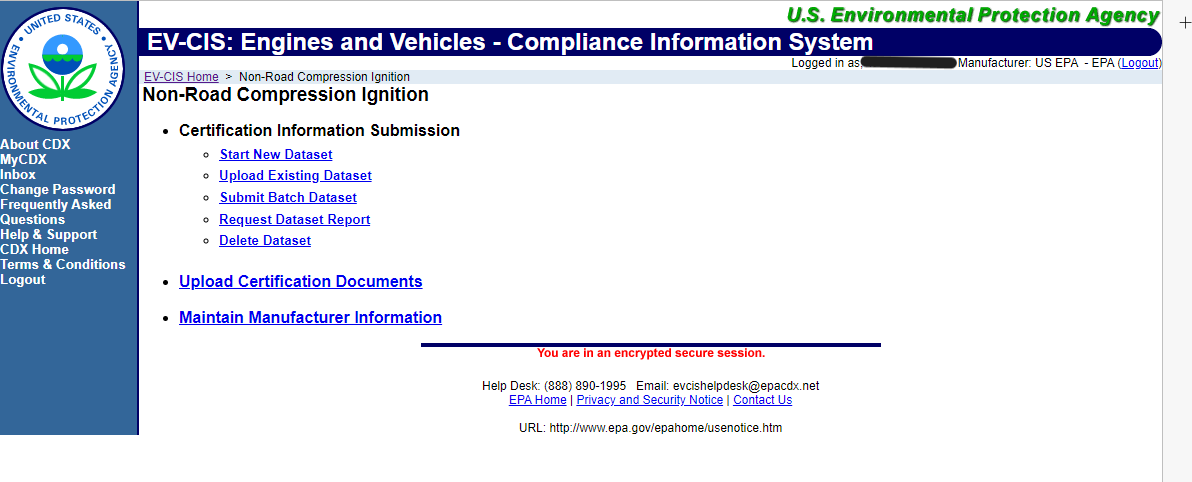
Task: Open About CDX in sidebar
Action: click(x=35, y=144)
